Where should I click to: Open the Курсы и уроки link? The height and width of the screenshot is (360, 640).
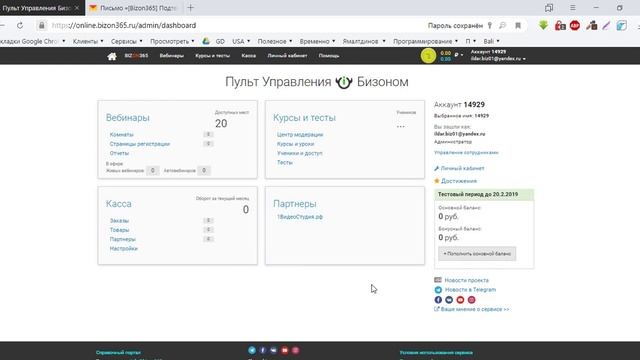(x=296, y=144)
